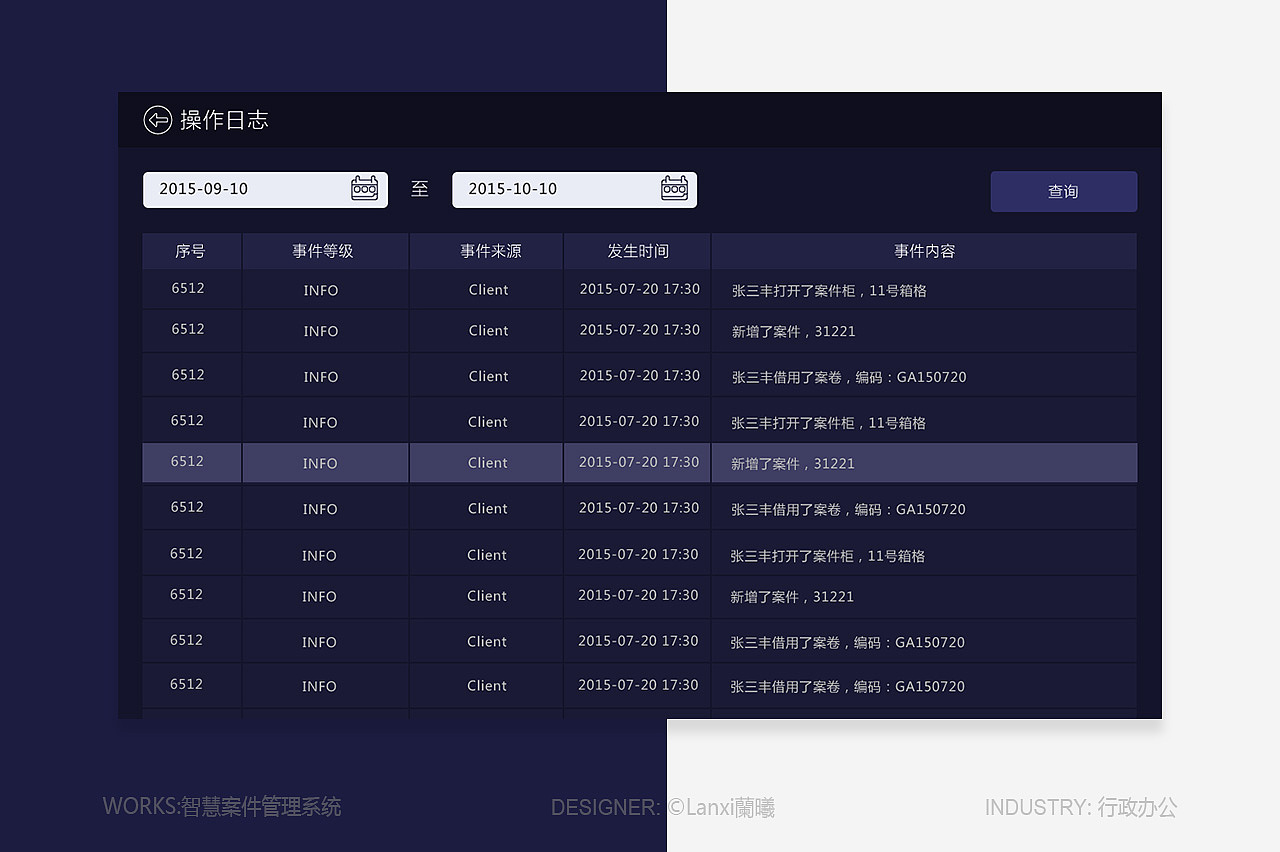Click the last visible table row
This screenshot has height=852, width=1280.
(x=640, y=685)
